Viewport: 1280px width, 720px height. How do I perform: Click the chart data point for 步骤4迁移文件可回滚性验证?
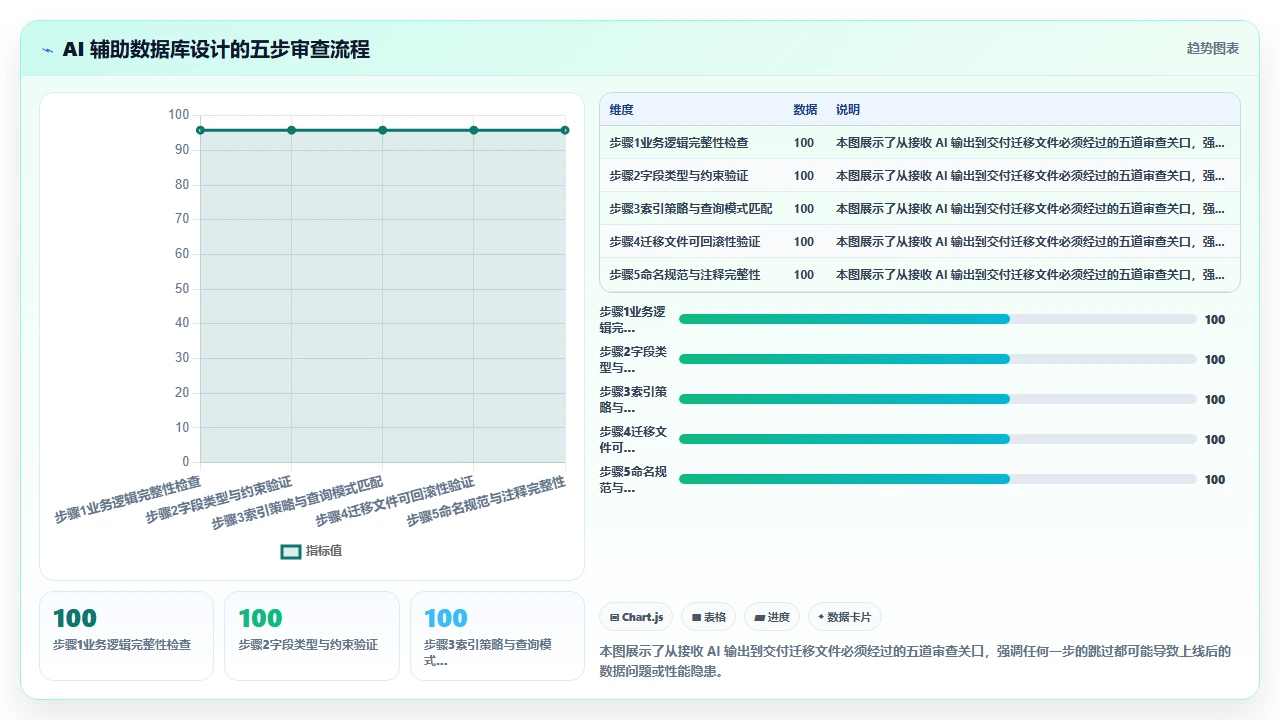coord(474,130)
